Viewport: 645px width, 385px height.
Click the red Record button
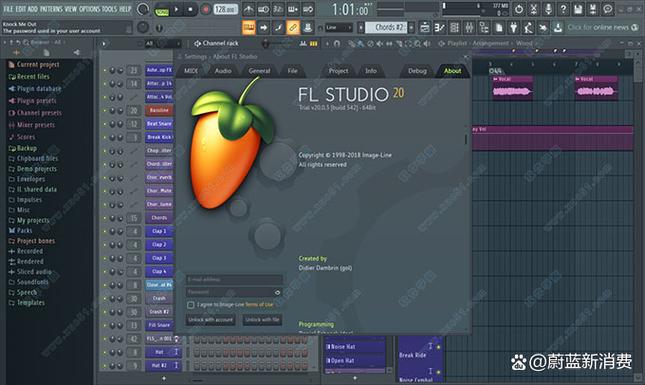206,9
